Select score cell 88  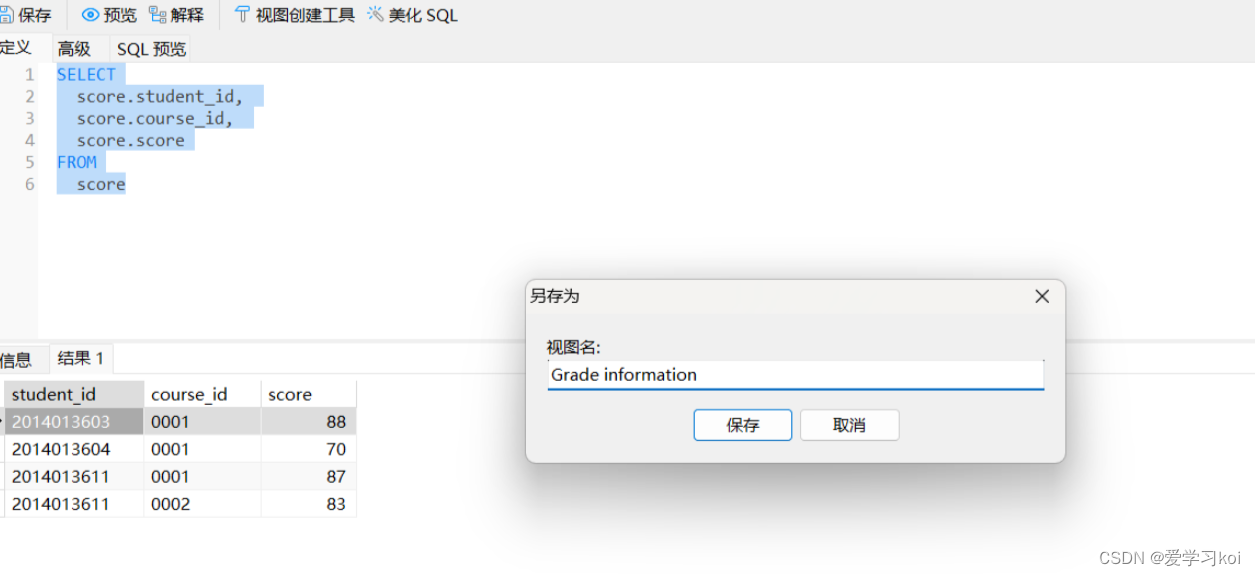(309, 422)
